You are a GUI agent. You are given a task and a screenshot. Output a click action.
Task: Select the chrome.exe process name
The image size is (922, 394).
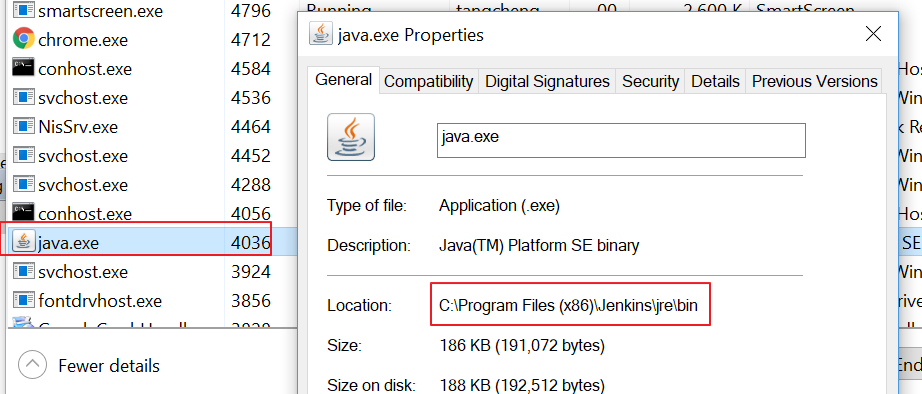83,40
